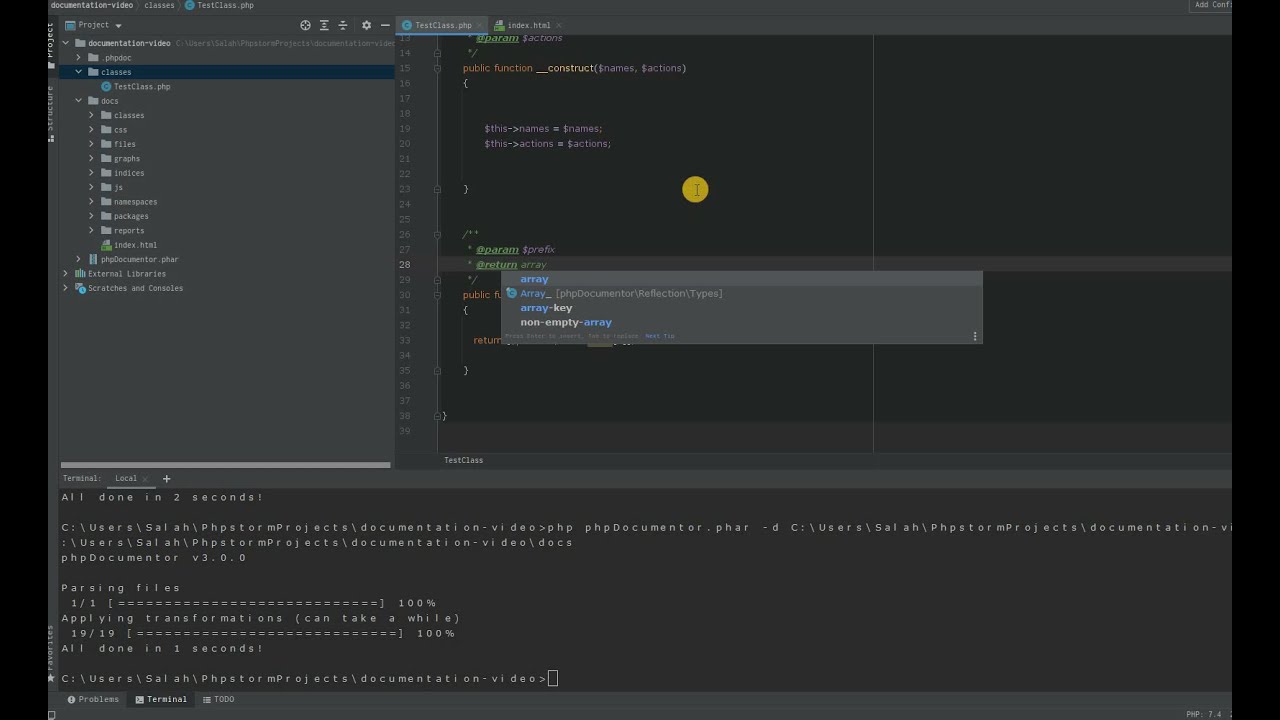Open the Terminal tool window button
Image resolution: width=1280 pixels, height=720 pixels.
[161, 699]
